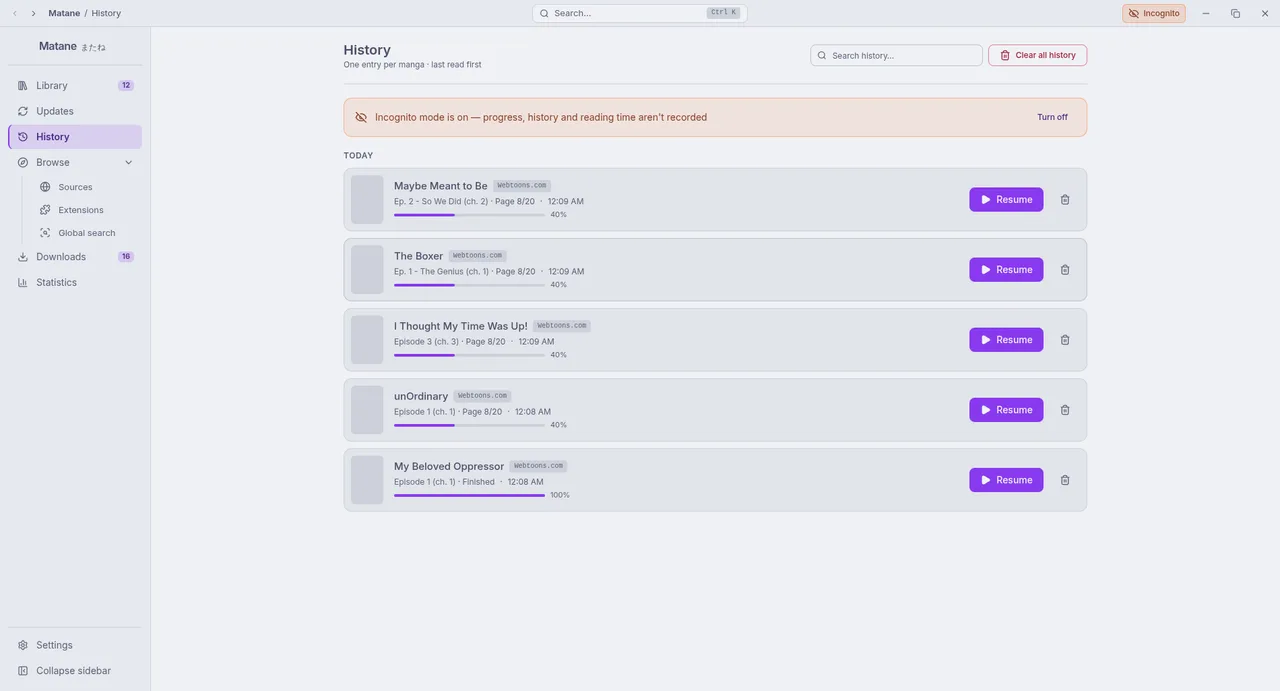Screen dimensions: 1280x691
Task: Click My Beloved Oppressor progress bar
Action: (469, 495)
